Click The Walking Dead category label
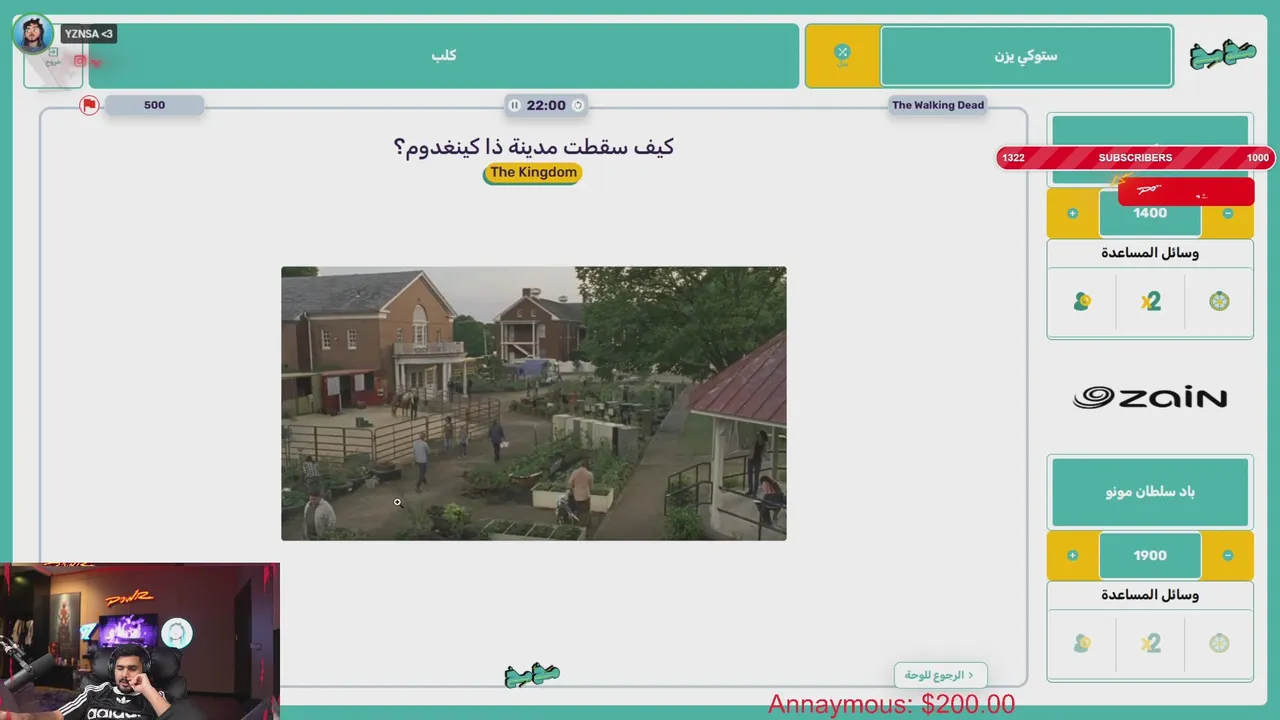 pyautogui.click(x=938, y=105)
